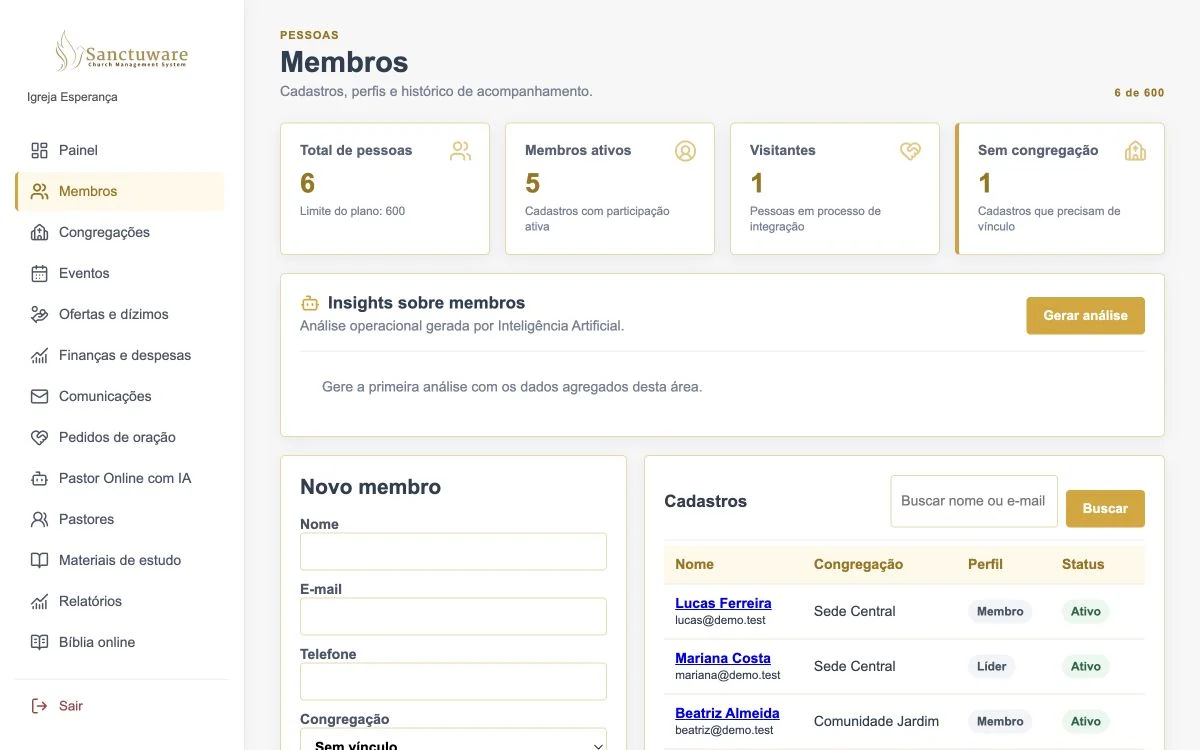Open Pedidos de oração page

click(x=119, y=437)
